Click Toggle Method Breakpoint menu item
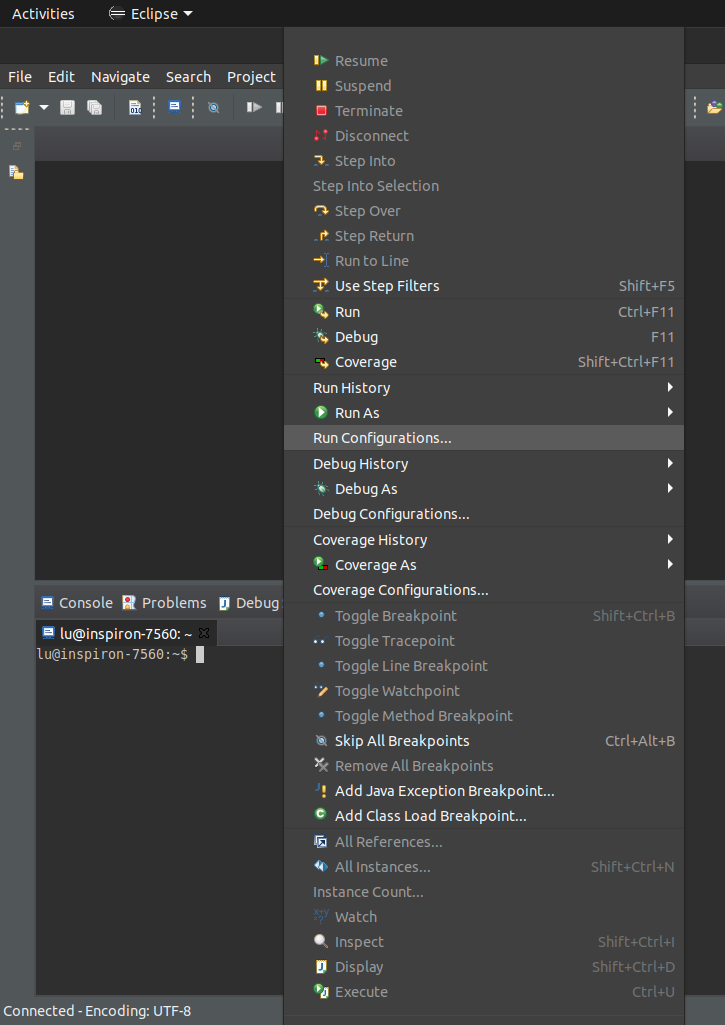 tap(484, 716)
